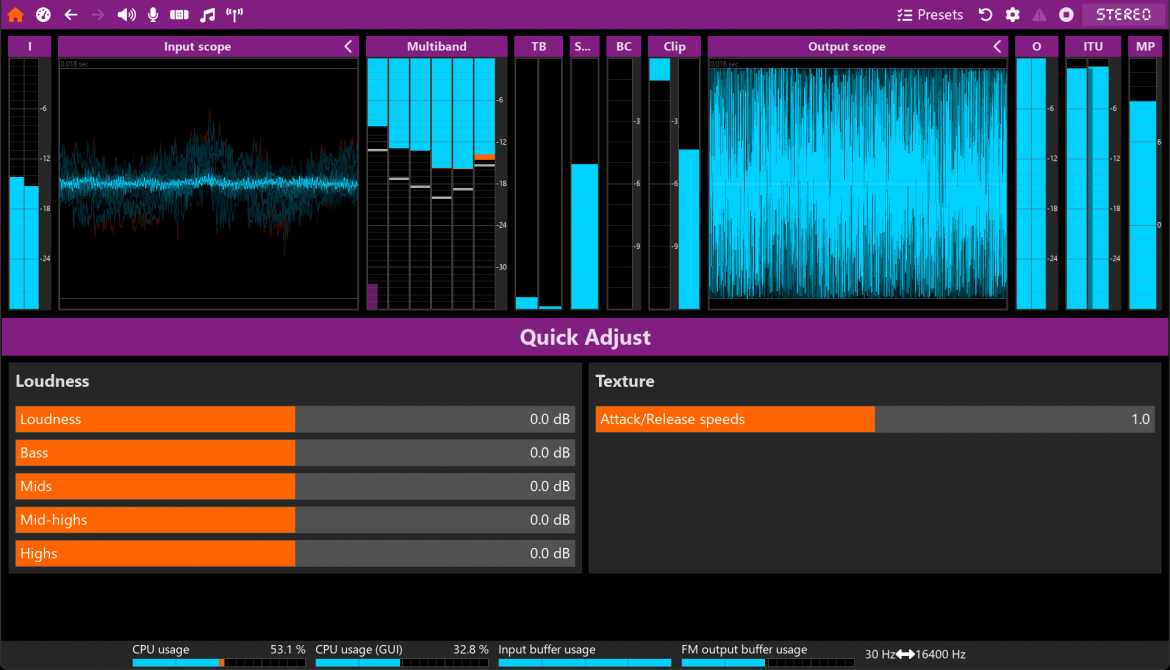
Task: Collapse the Output scope panel via its chevron
Action: pos(997,46)
